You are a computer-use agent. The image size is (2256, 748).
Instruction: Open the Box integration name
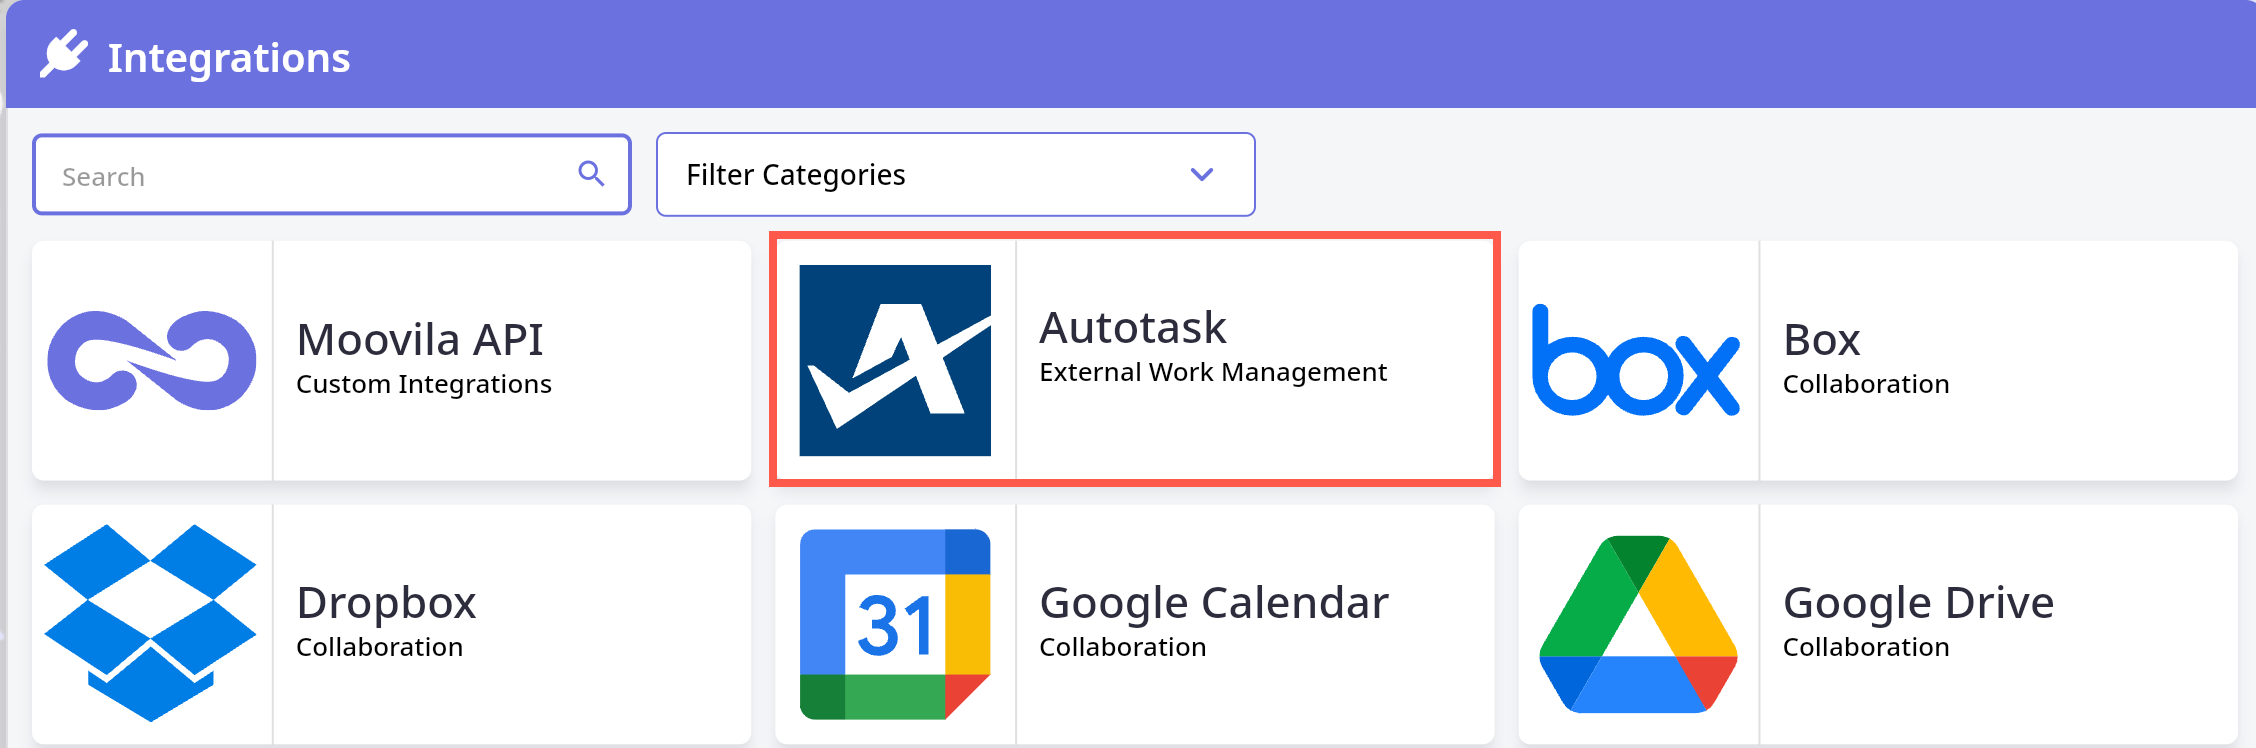(1821, 340)
